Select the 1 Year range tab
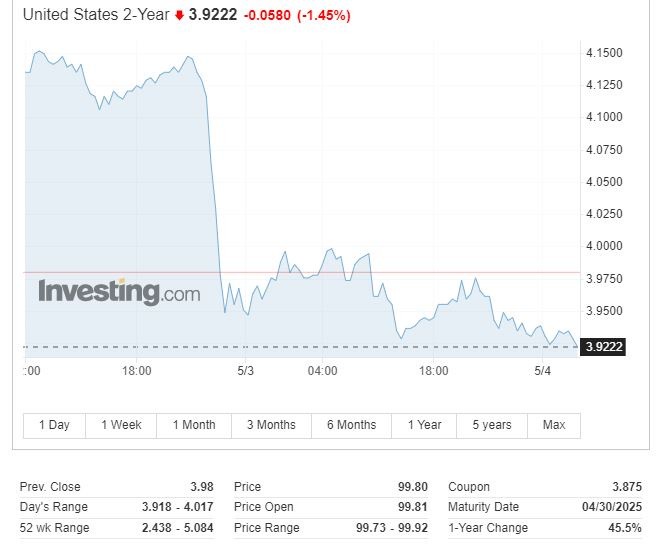Viewport: 665px width, 546px height. coord(424,425)
